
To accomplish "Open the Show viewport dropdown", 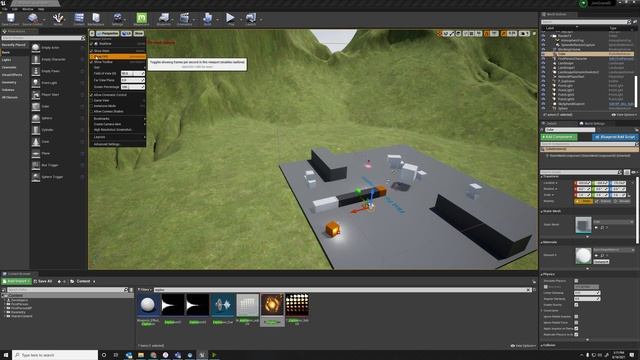I will click(x=139, y=33).
